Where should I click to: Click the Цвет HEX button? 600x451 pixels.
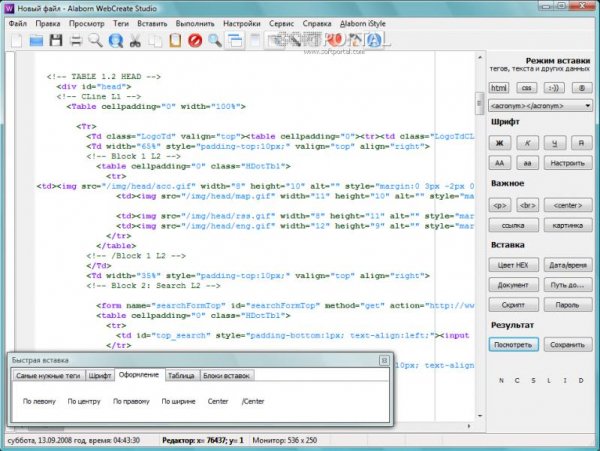tap(513, 265)
